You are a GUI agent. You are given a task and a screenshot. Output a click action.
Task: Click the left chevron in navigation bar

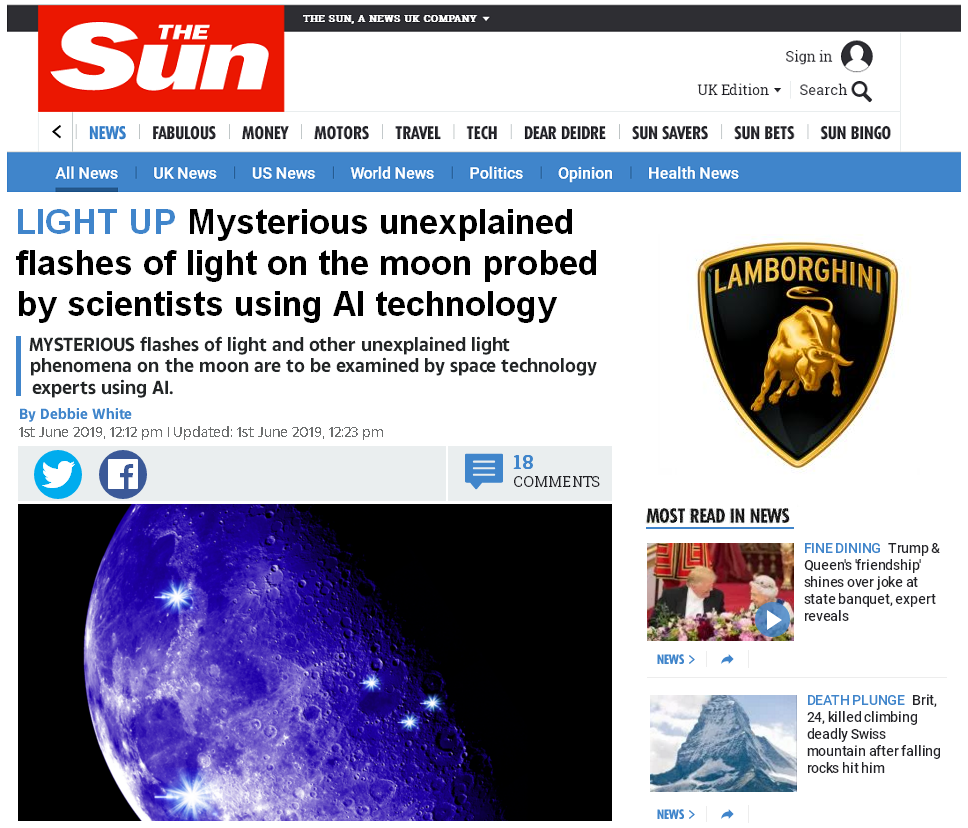(57, 132)
